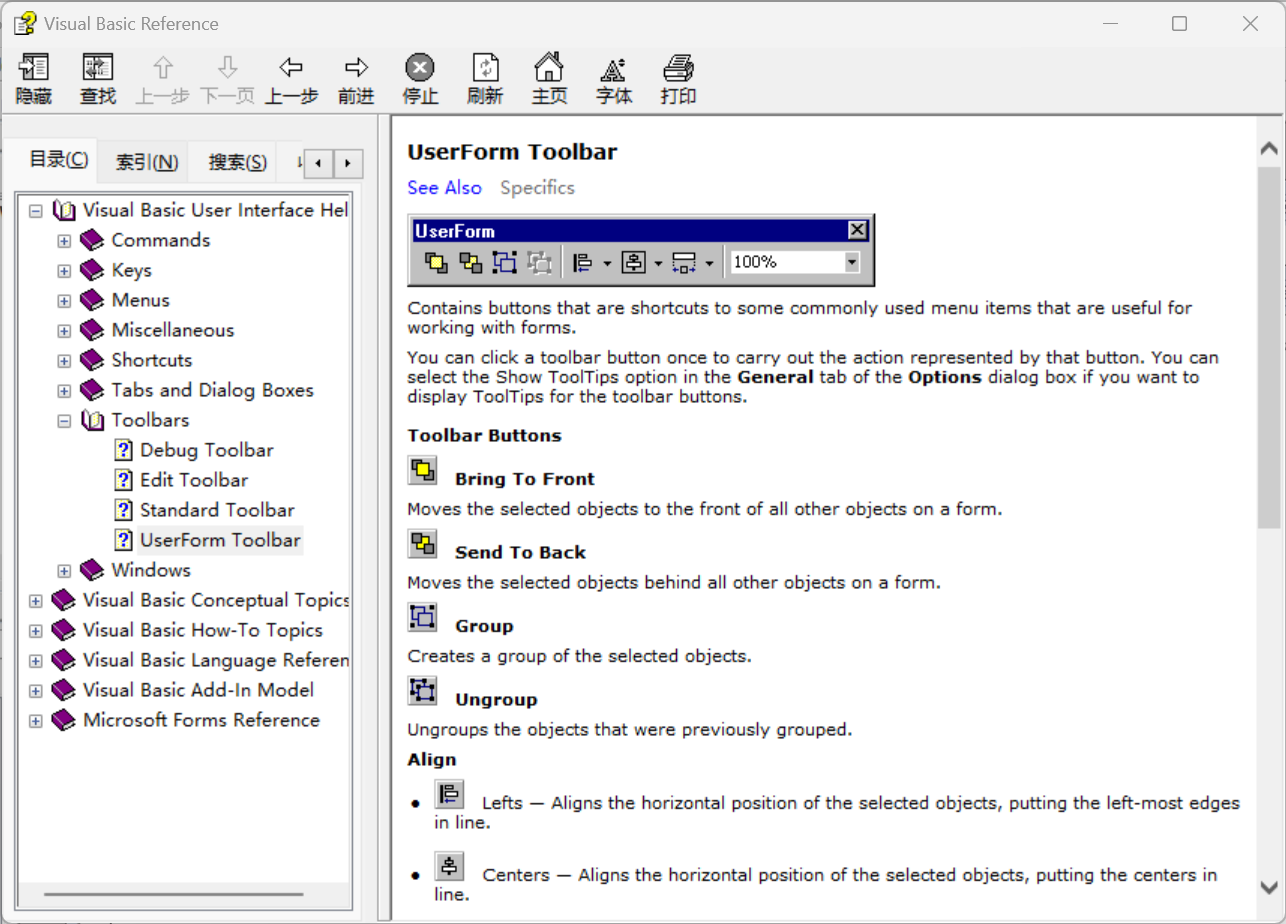
Task: Click the Centers align icon in the Align list
Action: tap(450, 866)
